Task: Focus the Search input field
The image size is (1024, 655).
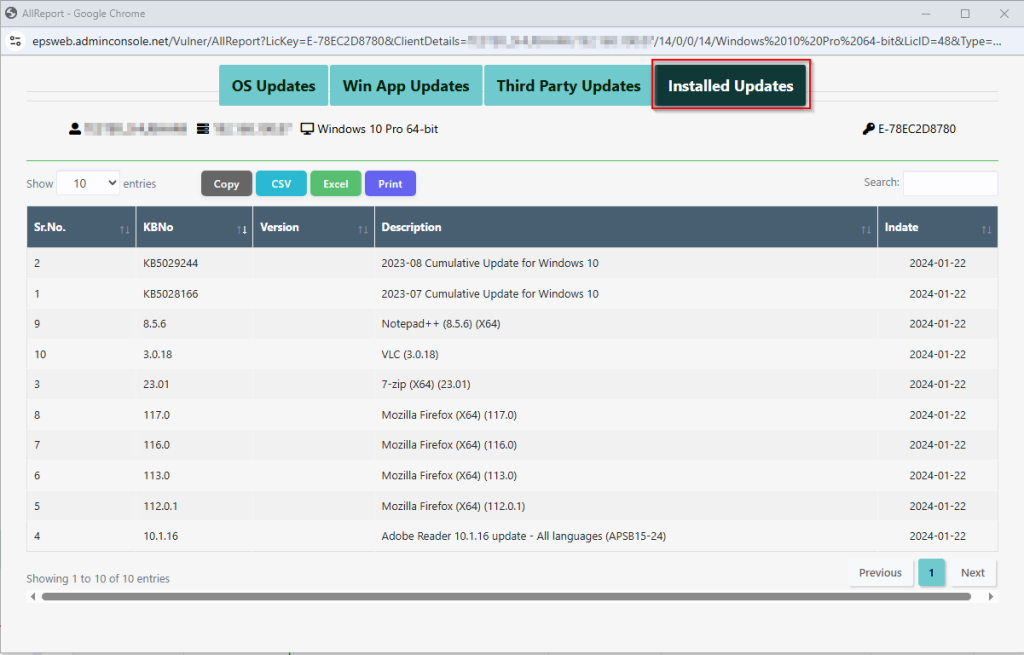Action: click(949, 183)
